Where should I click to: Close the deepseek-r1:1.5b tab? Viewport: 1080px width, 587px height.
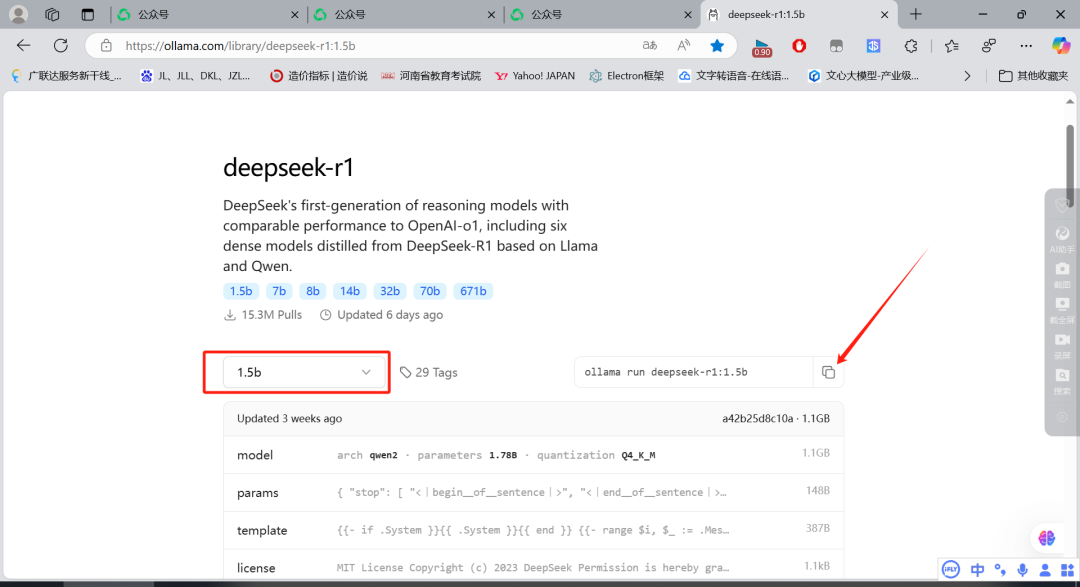click(884, 14)
